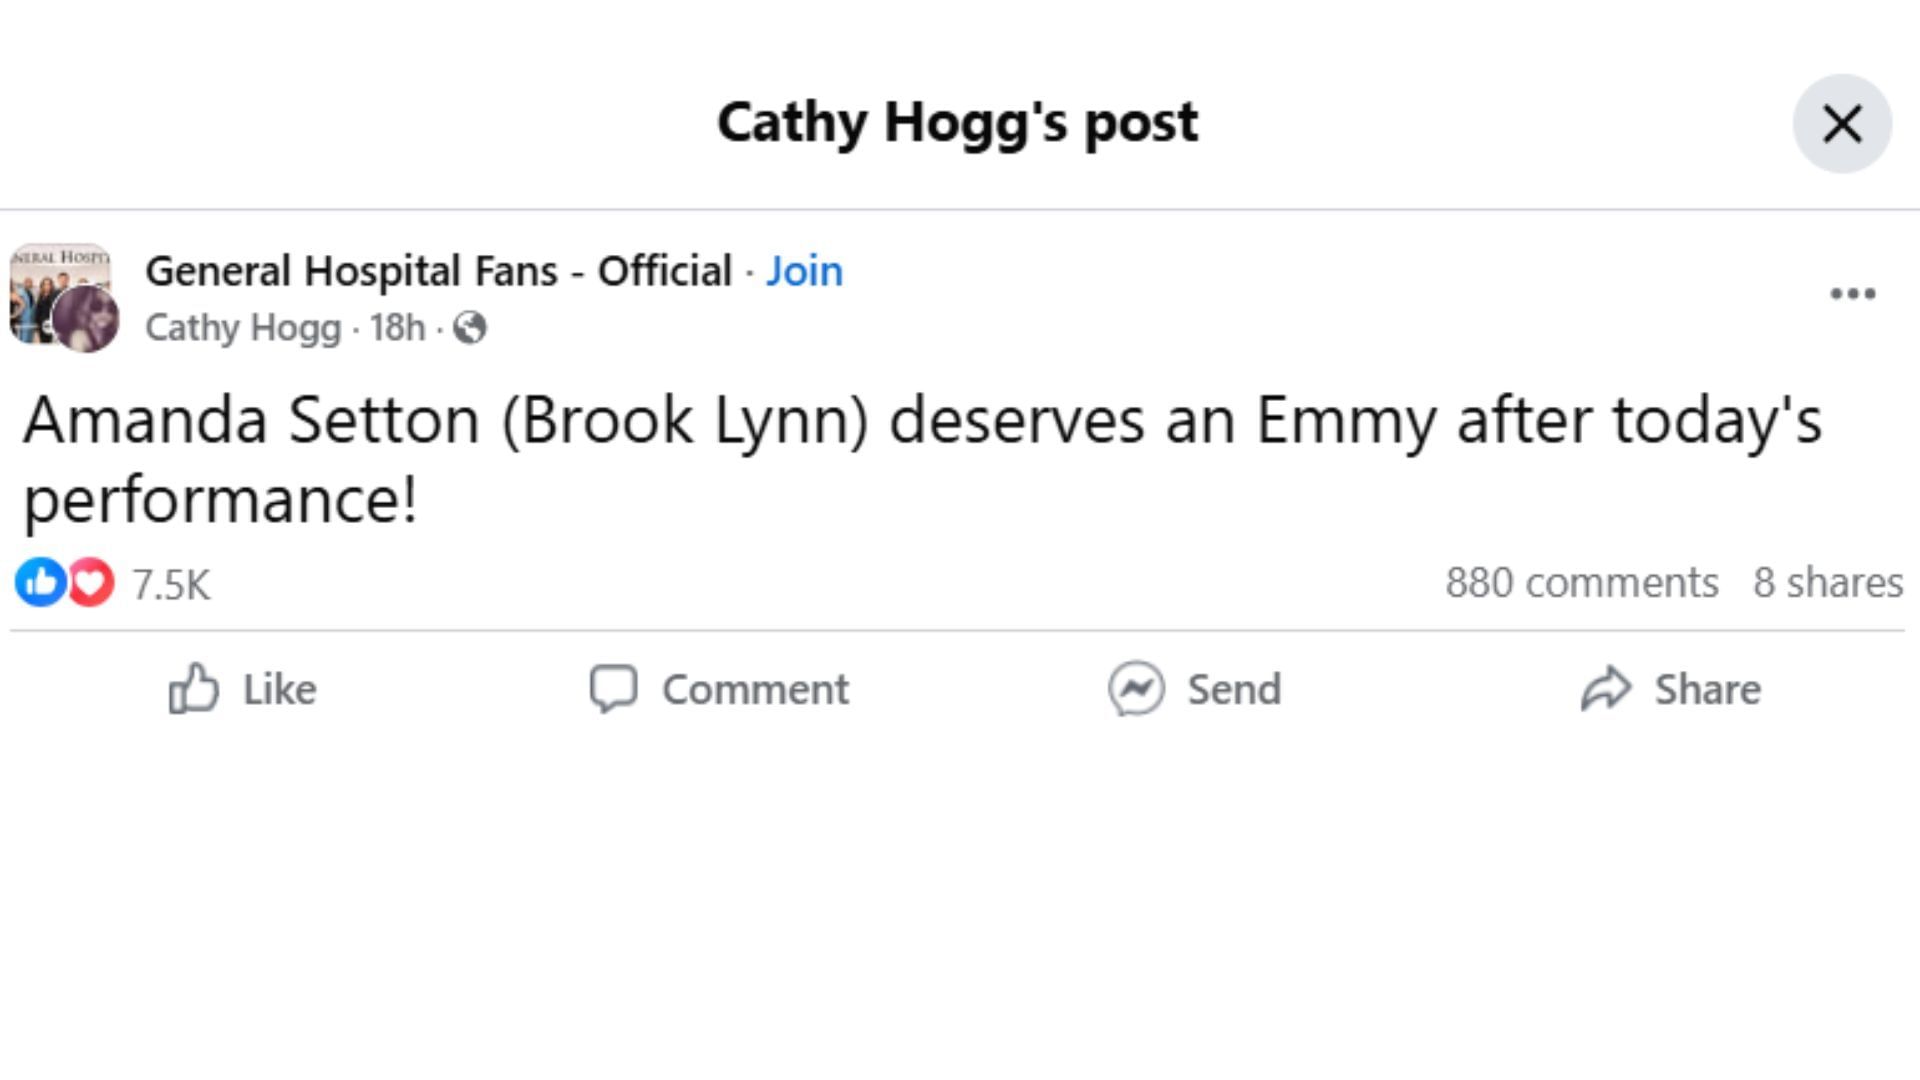The image size is (1920, 1080).
Task: View the 8 shares list
Action: [x=1827, y=583]
